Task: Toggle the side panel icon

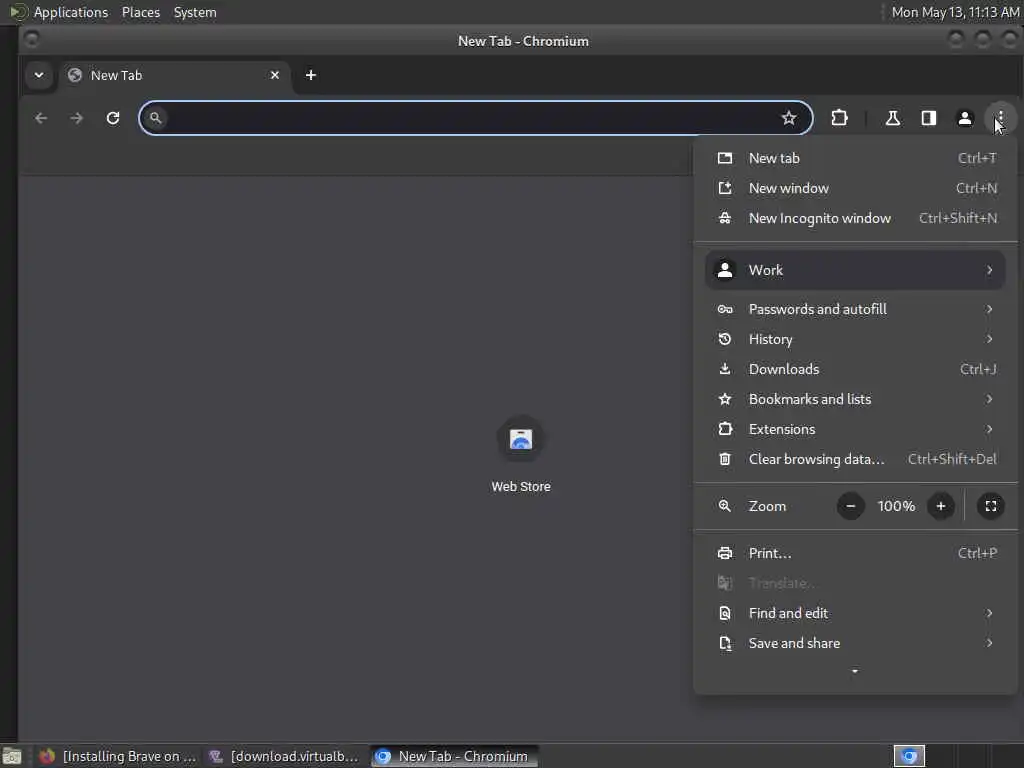Action: (929, 118)
